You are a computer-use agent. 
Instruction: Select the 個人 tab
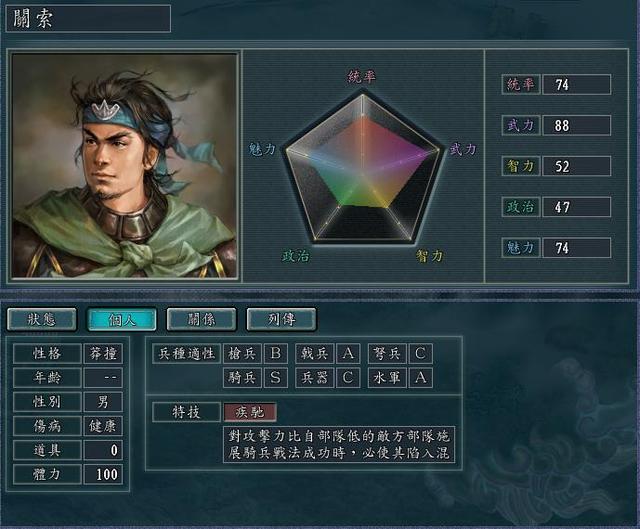122,319
